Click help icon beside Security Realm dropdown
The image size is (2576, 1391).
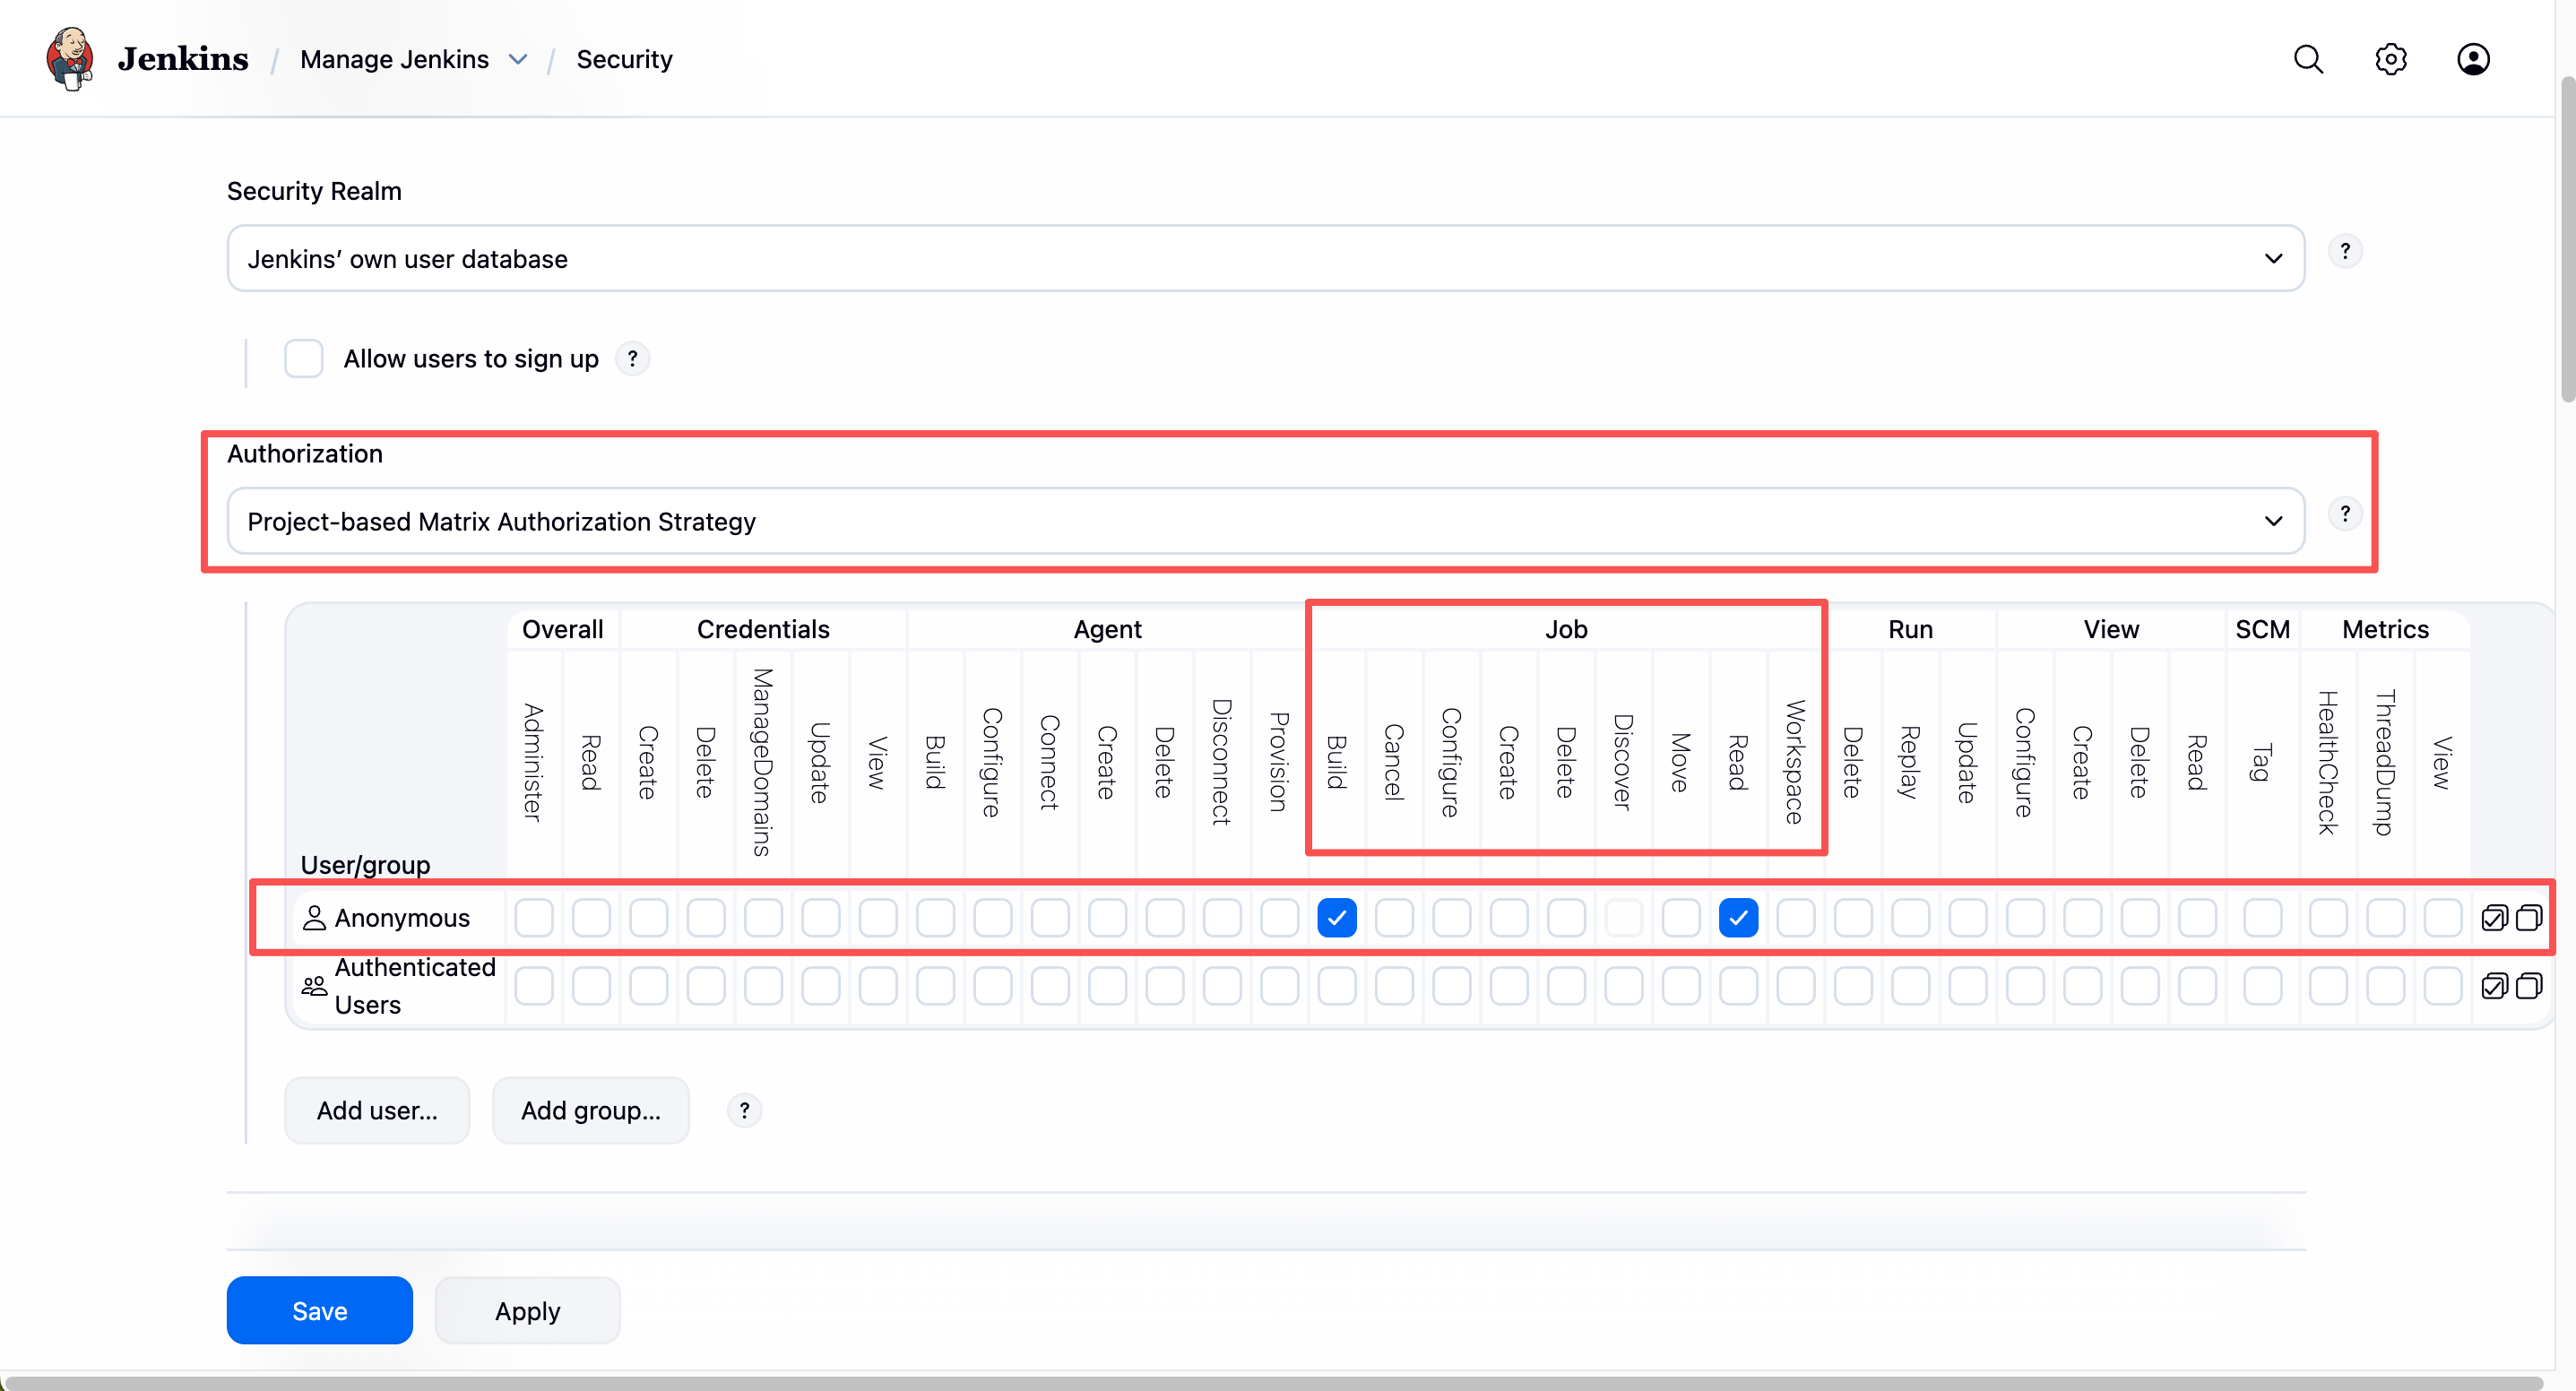click(x=2344, y=251)
